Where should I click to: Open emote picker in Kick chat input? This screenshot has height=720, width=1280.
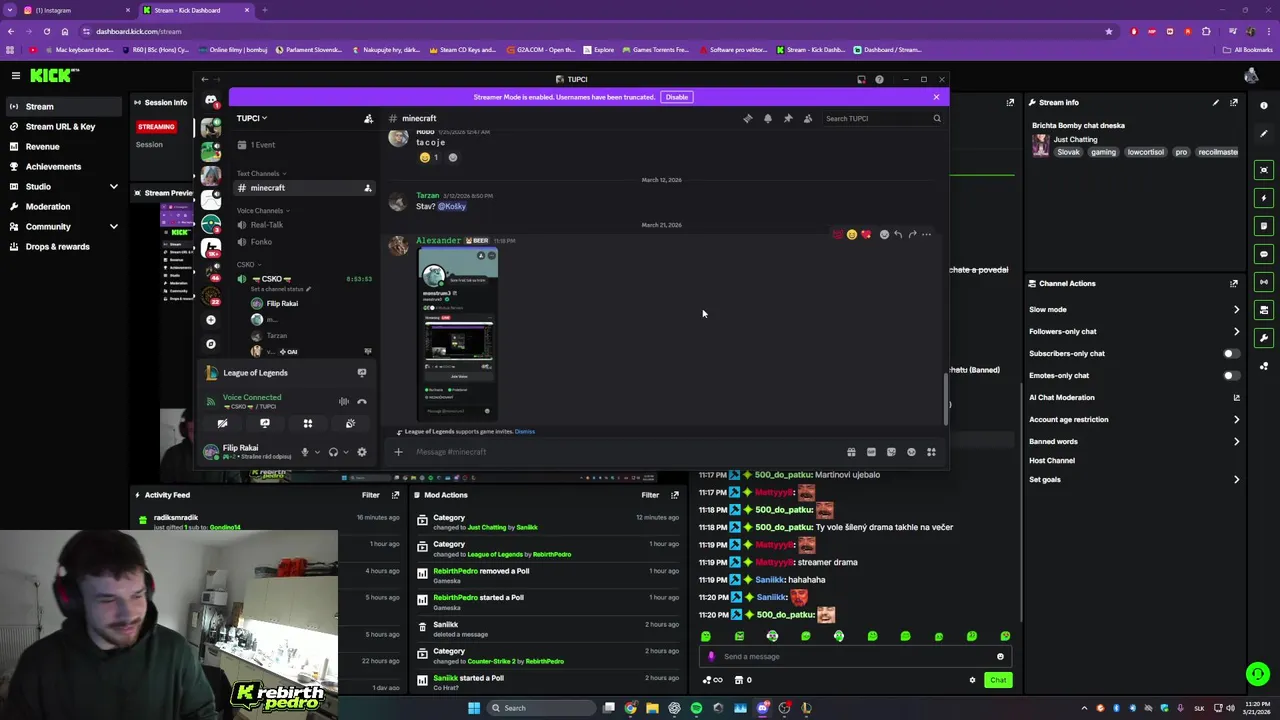1000,657
